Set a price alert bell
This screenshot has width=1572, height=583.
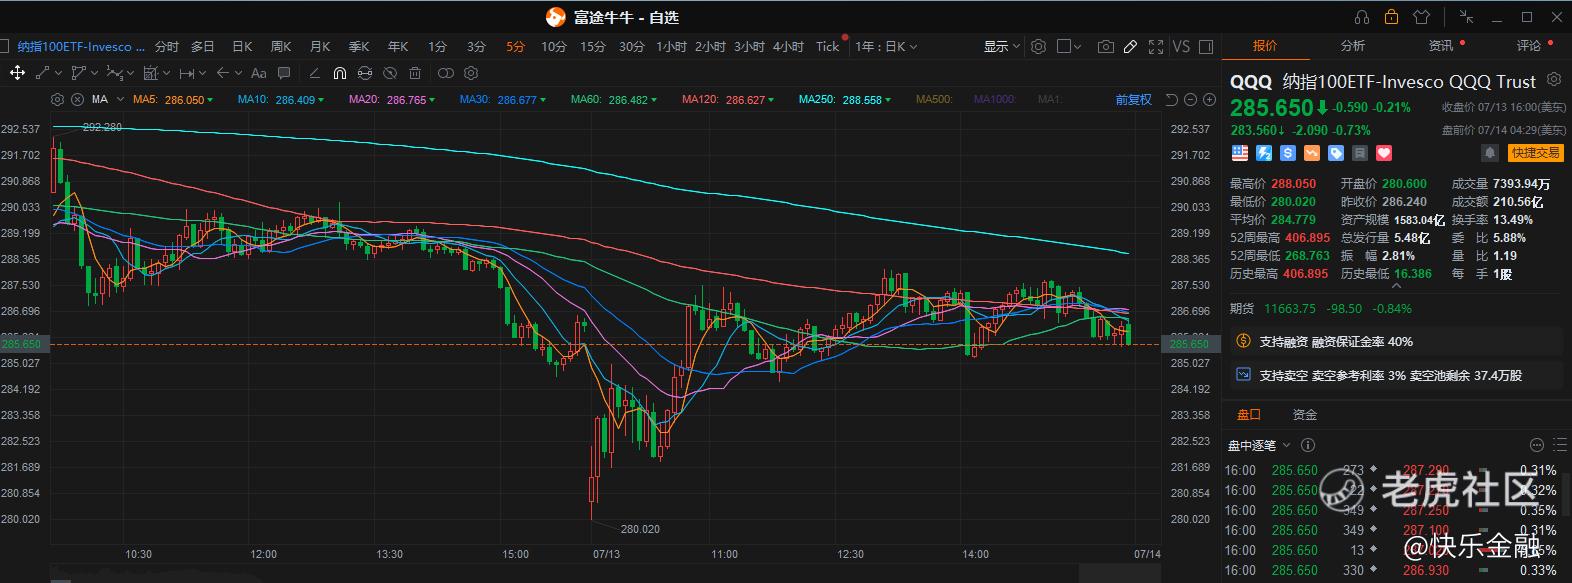[1490, 153]
